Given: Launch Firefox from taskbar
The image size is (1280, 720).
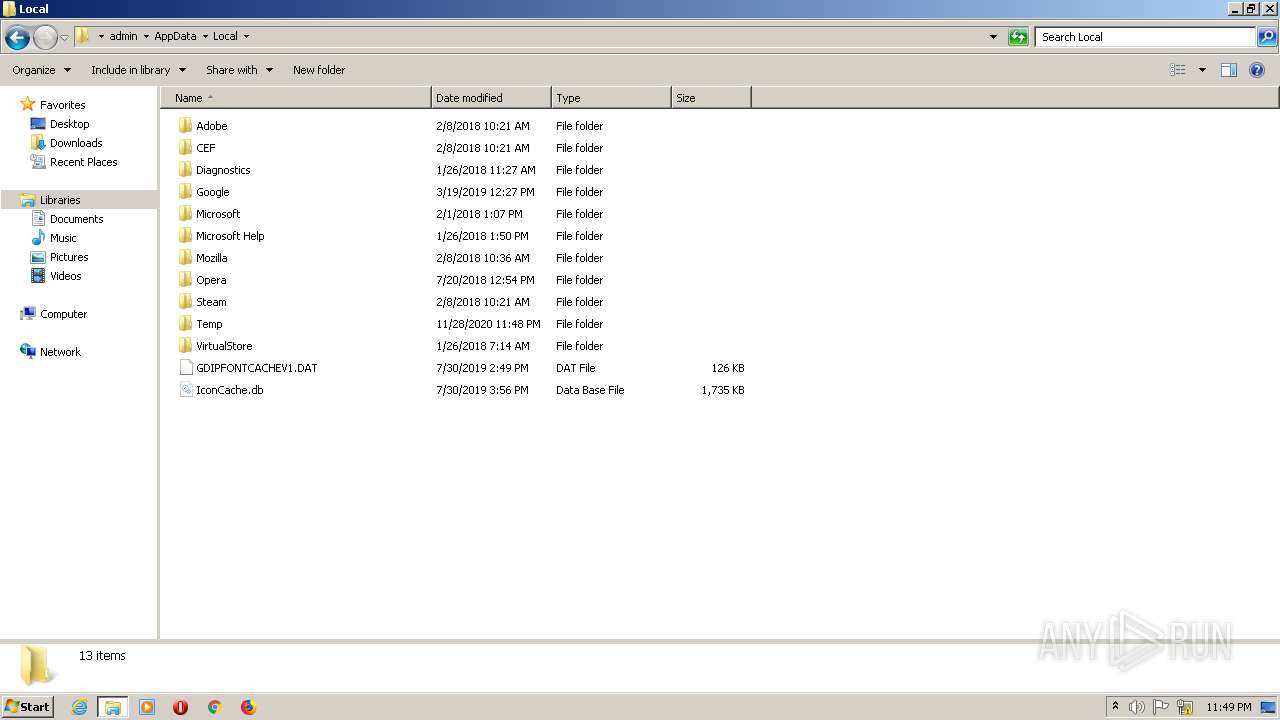Looking at the screenshot, I should coord(248,707).
